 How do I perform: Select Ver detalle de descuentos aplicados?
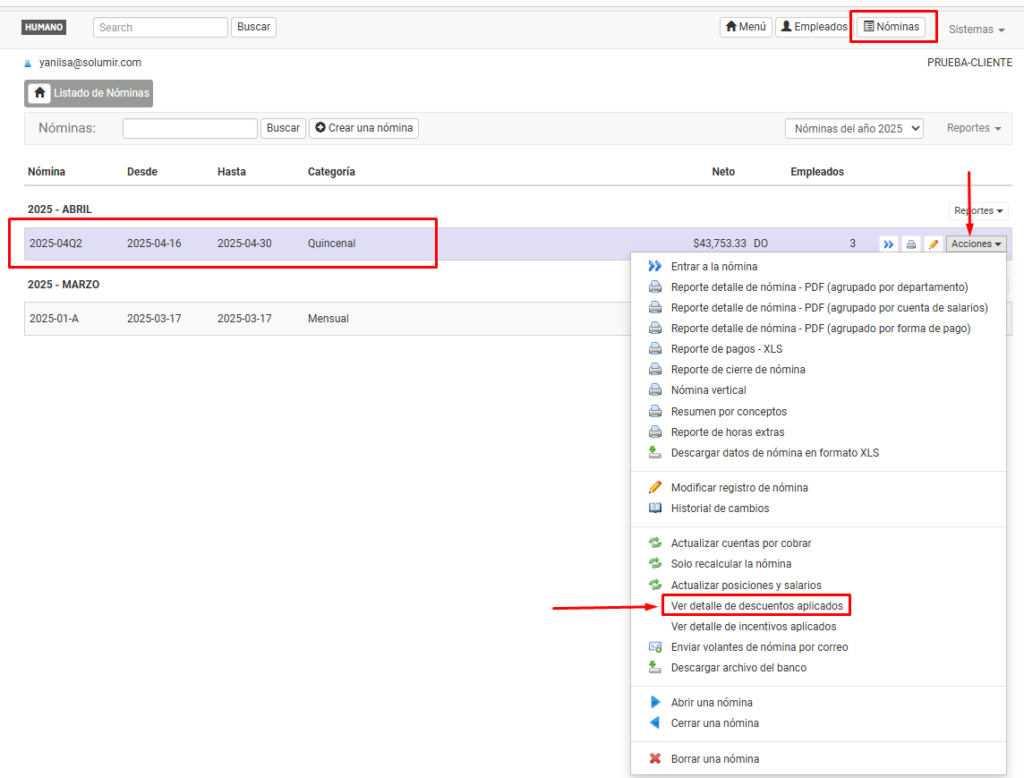tap(757, 606)
